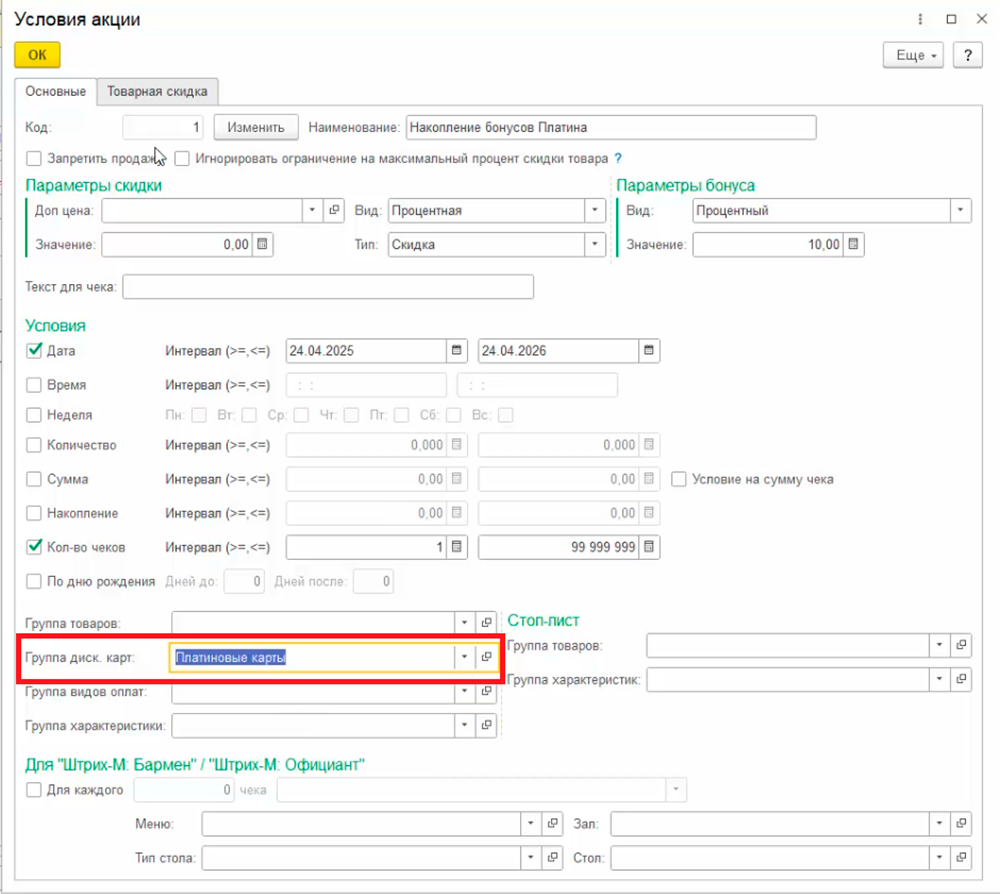1000x894 pixels.
Task: Click the Изменить button next to code
Action: pyautogui.click(x=256, y=127)
